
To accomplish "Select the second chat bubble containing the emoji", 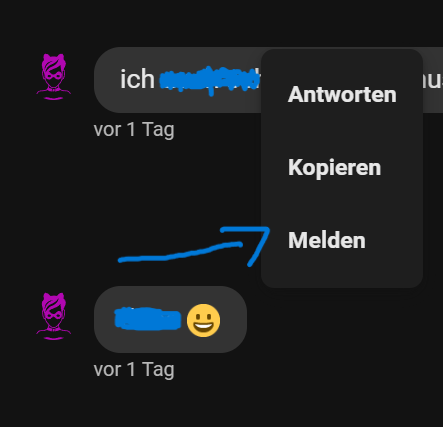I will click(x=170, y=319).
